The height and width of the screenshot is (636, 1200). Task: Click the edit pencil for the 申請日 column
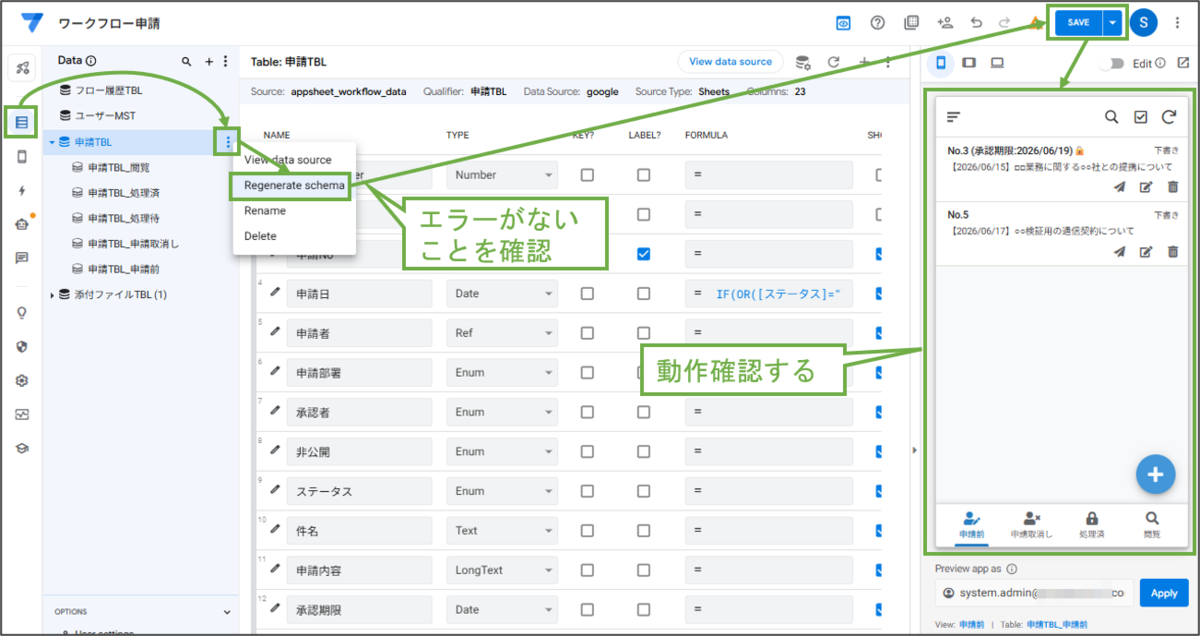(275, 292)
